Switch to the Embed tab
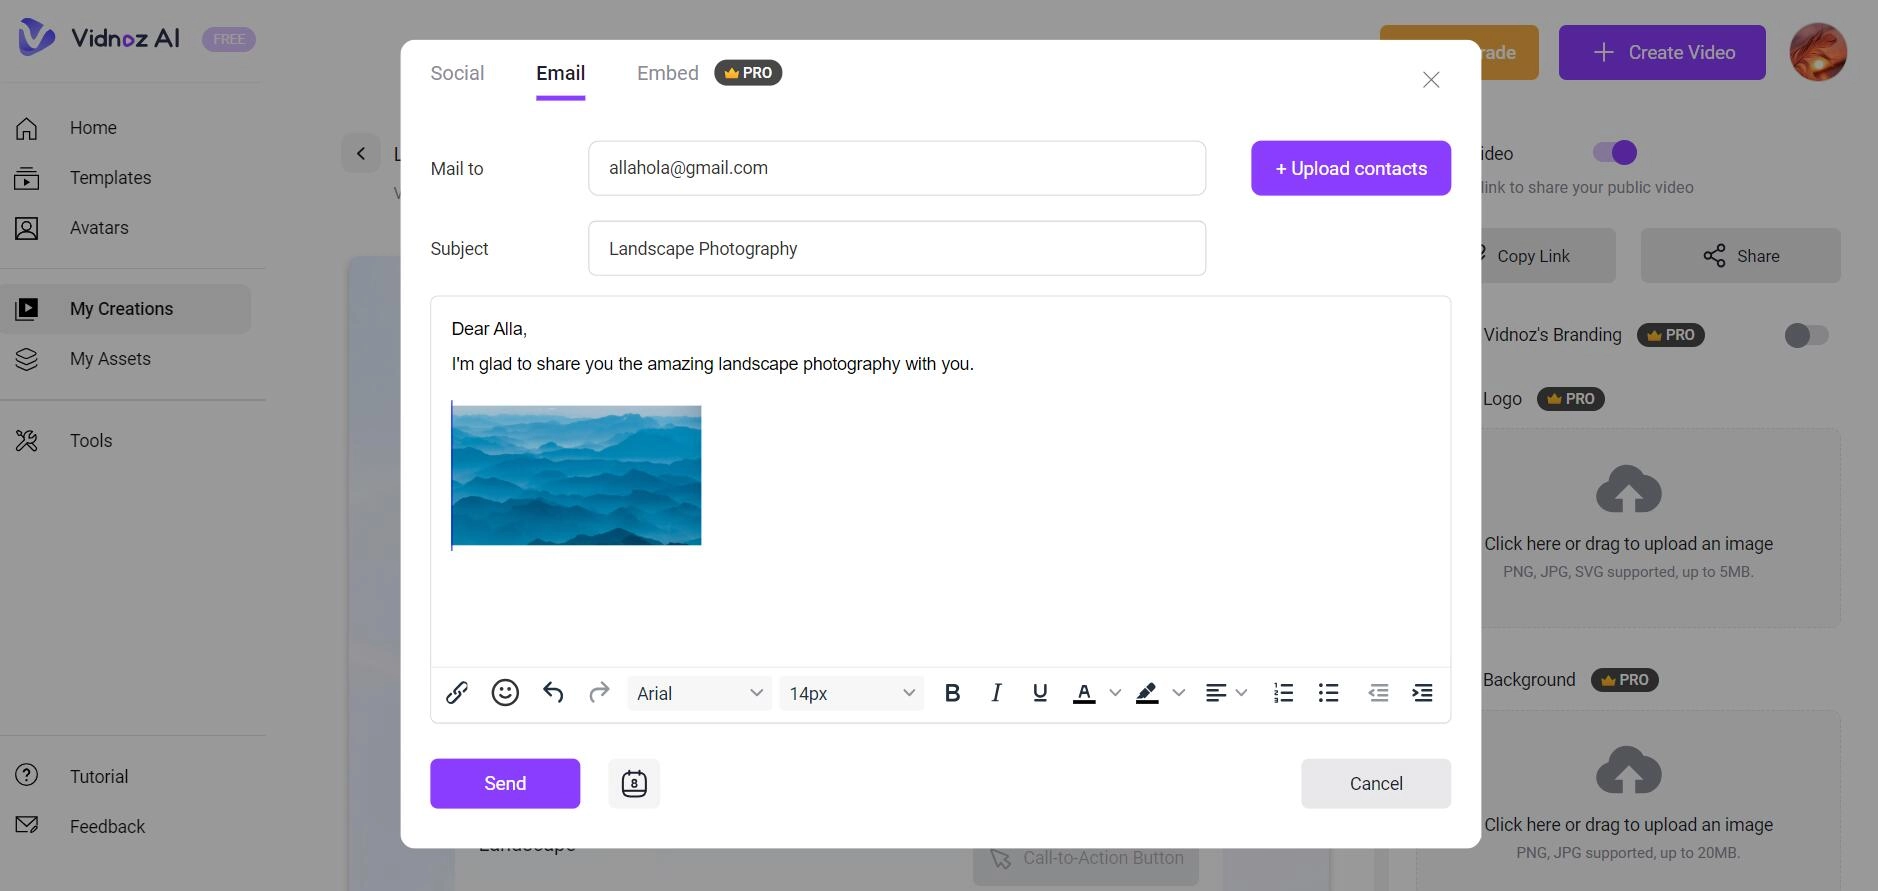This screenshot has height=891, width=1878. tap(667, 73)
